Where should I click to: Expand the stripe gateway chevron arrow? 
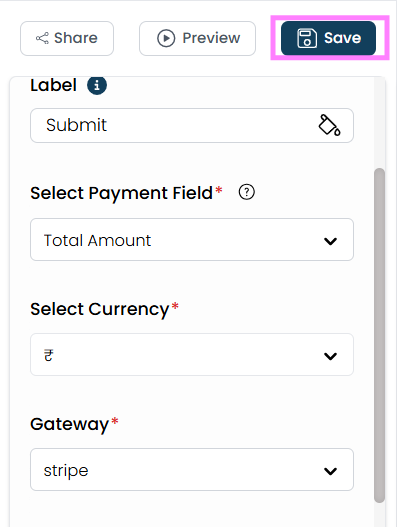click(330, 471)
